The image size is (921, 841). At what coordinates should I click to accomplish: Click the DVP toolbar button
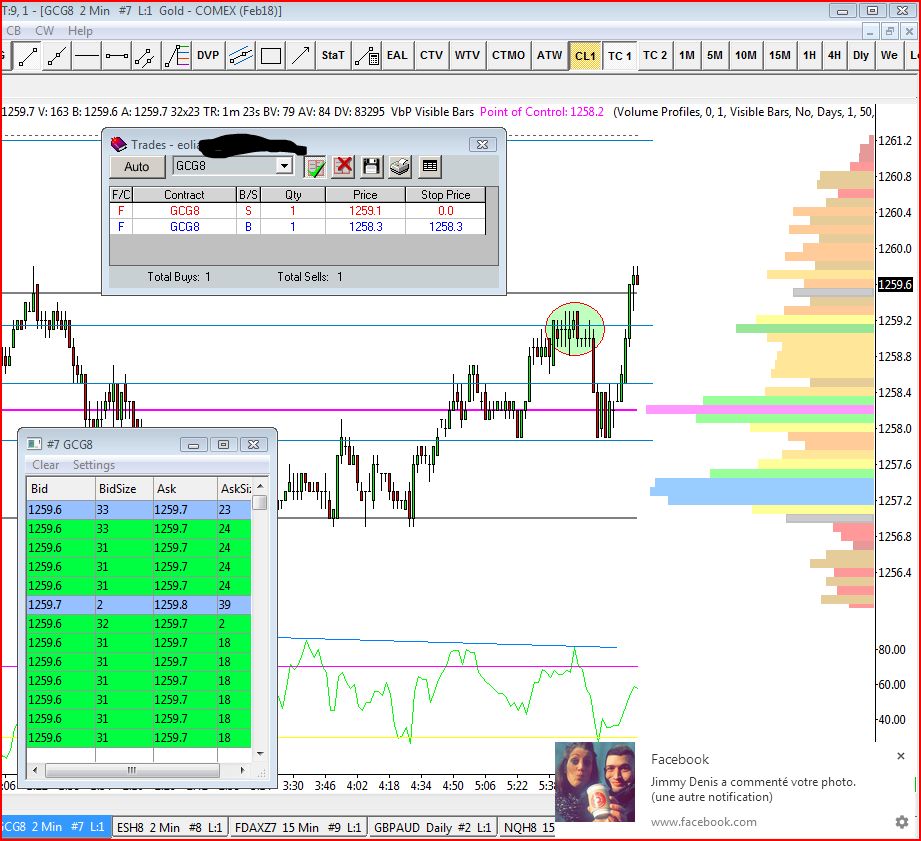tap(208, 56)
